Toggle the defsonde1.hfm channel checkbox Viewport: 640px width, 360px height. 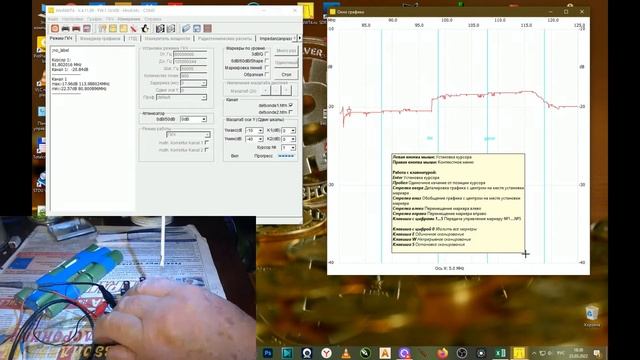(x=291, y=105)
